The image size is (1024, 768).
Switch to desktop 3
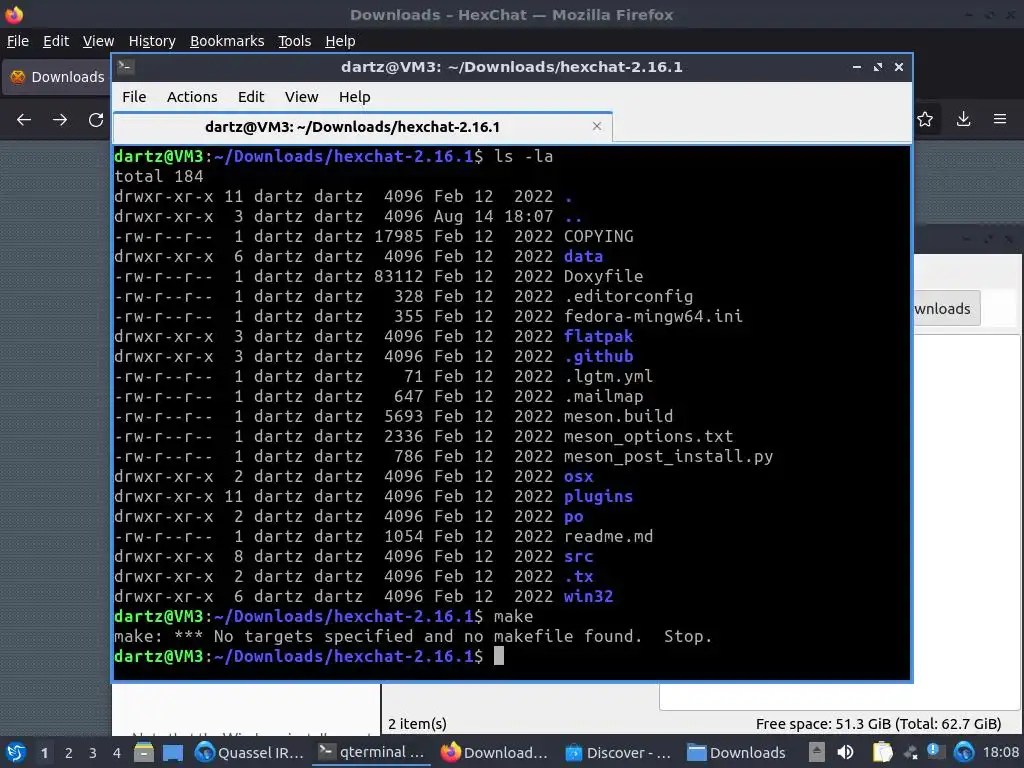(x=93, y=753)
